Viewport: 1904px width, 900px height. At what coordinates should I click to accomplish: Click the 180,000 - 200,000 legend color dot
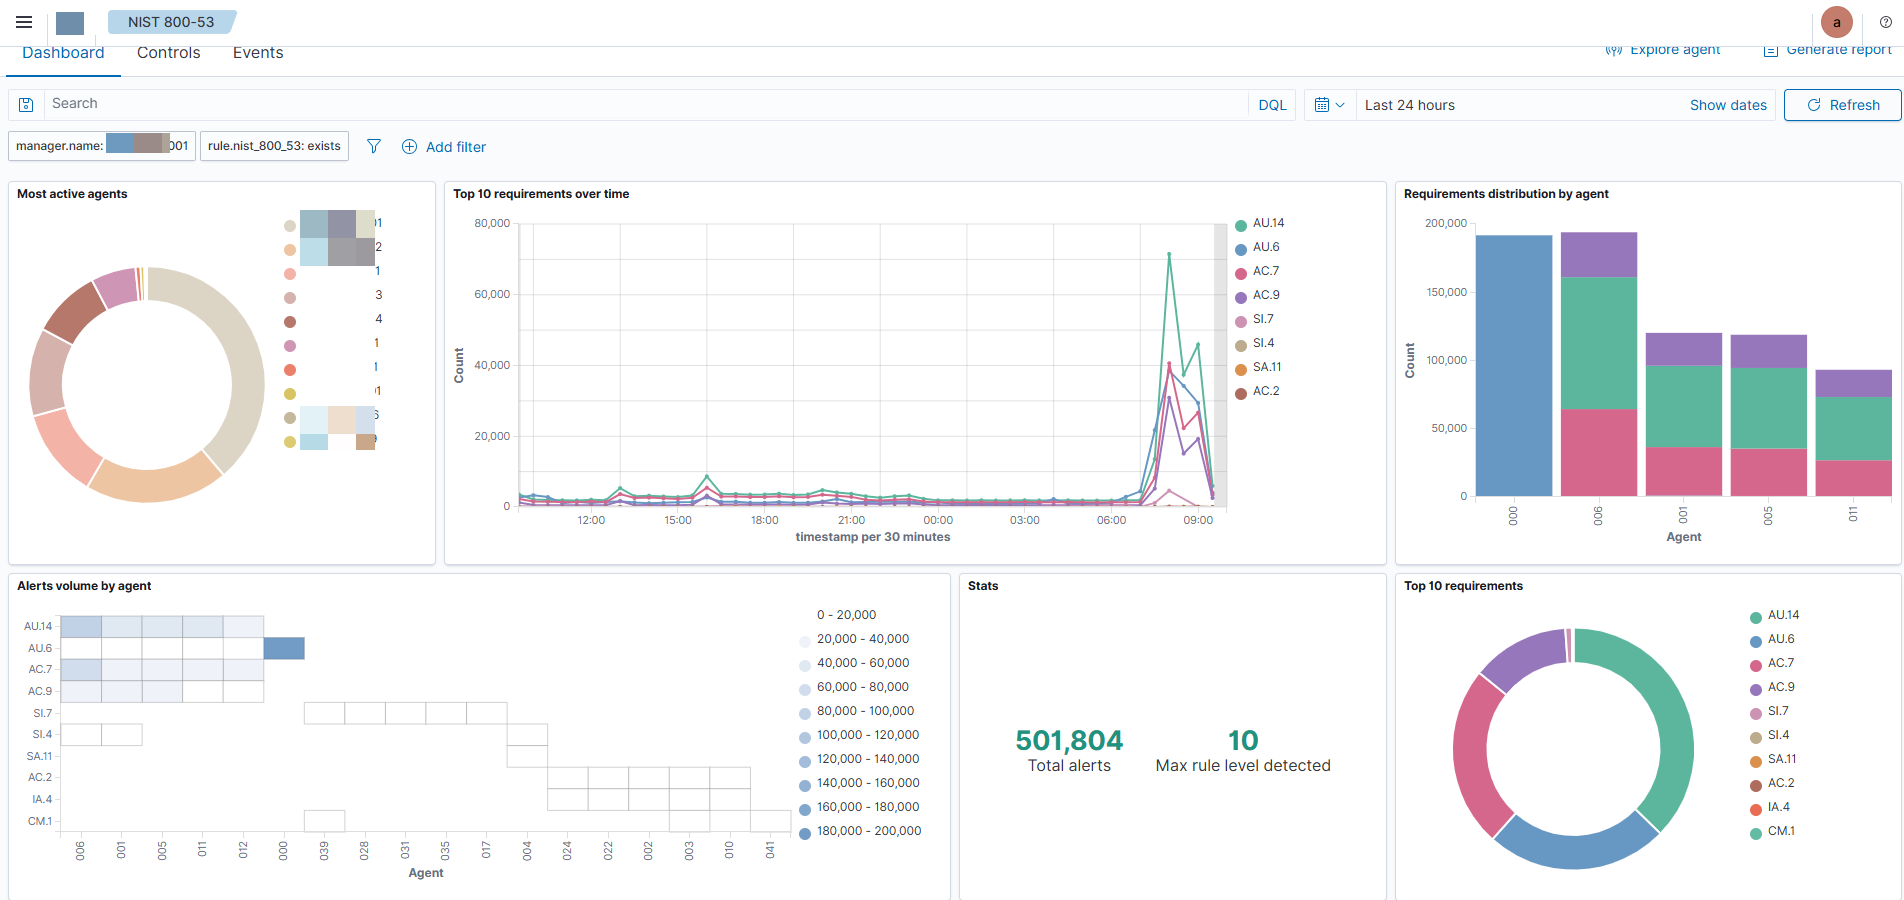tap(805, 833)
